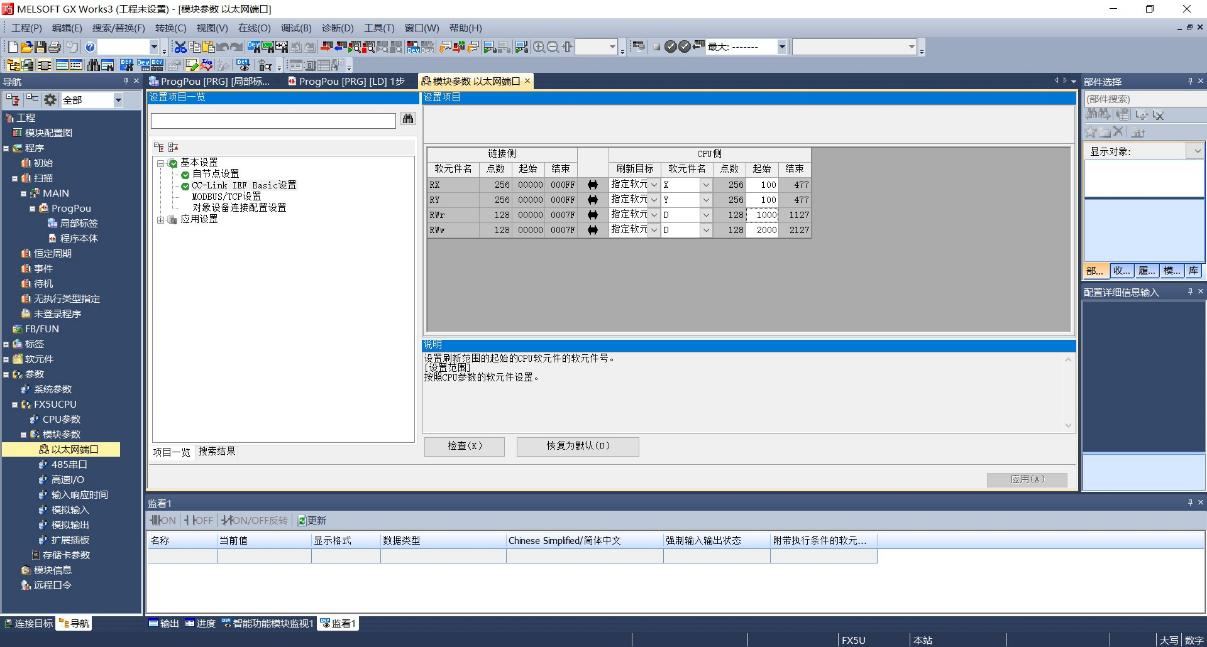The image size is (1207, 647).
Task: Switch to ProgPou [PRG] [LD] 1步 tab
Action: (x=345, y=81)
